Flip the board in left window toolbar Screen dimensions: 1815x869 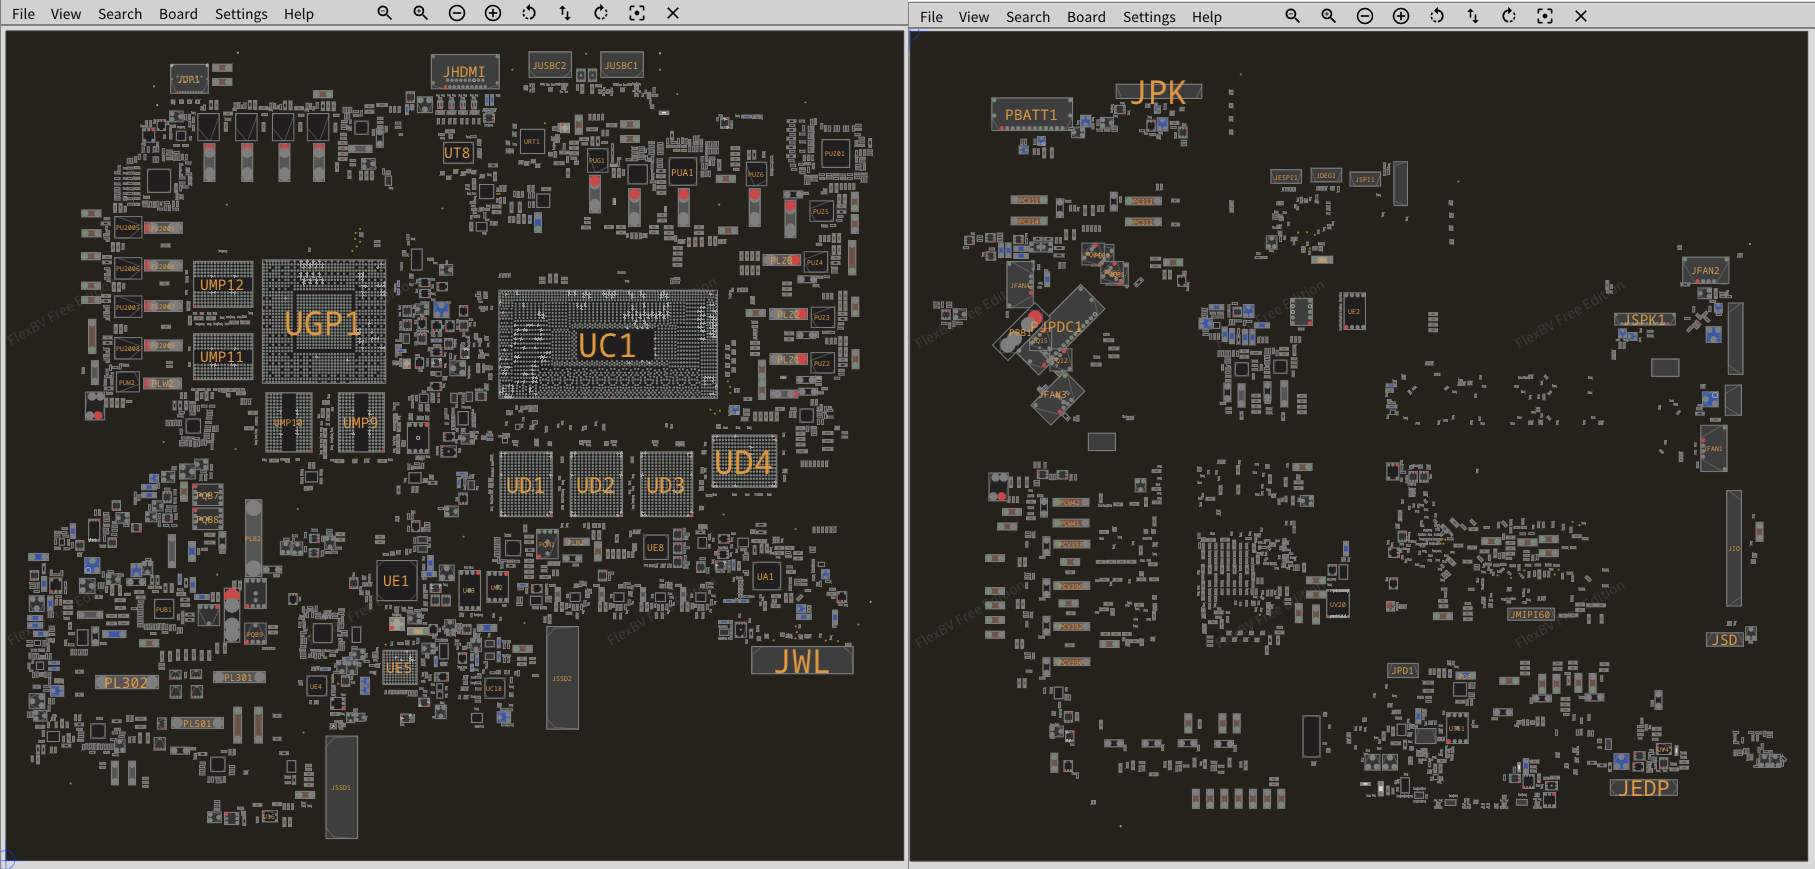coord(565,13)
